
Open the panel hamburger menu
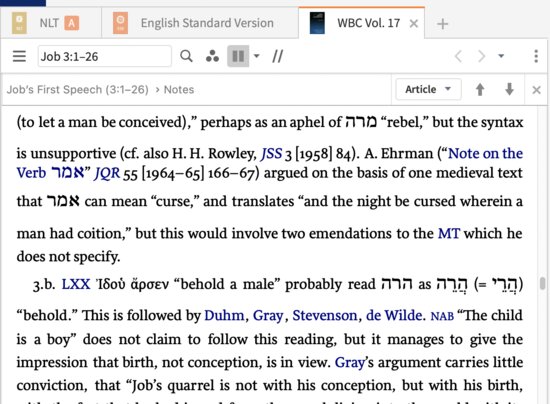click(19, 56)
